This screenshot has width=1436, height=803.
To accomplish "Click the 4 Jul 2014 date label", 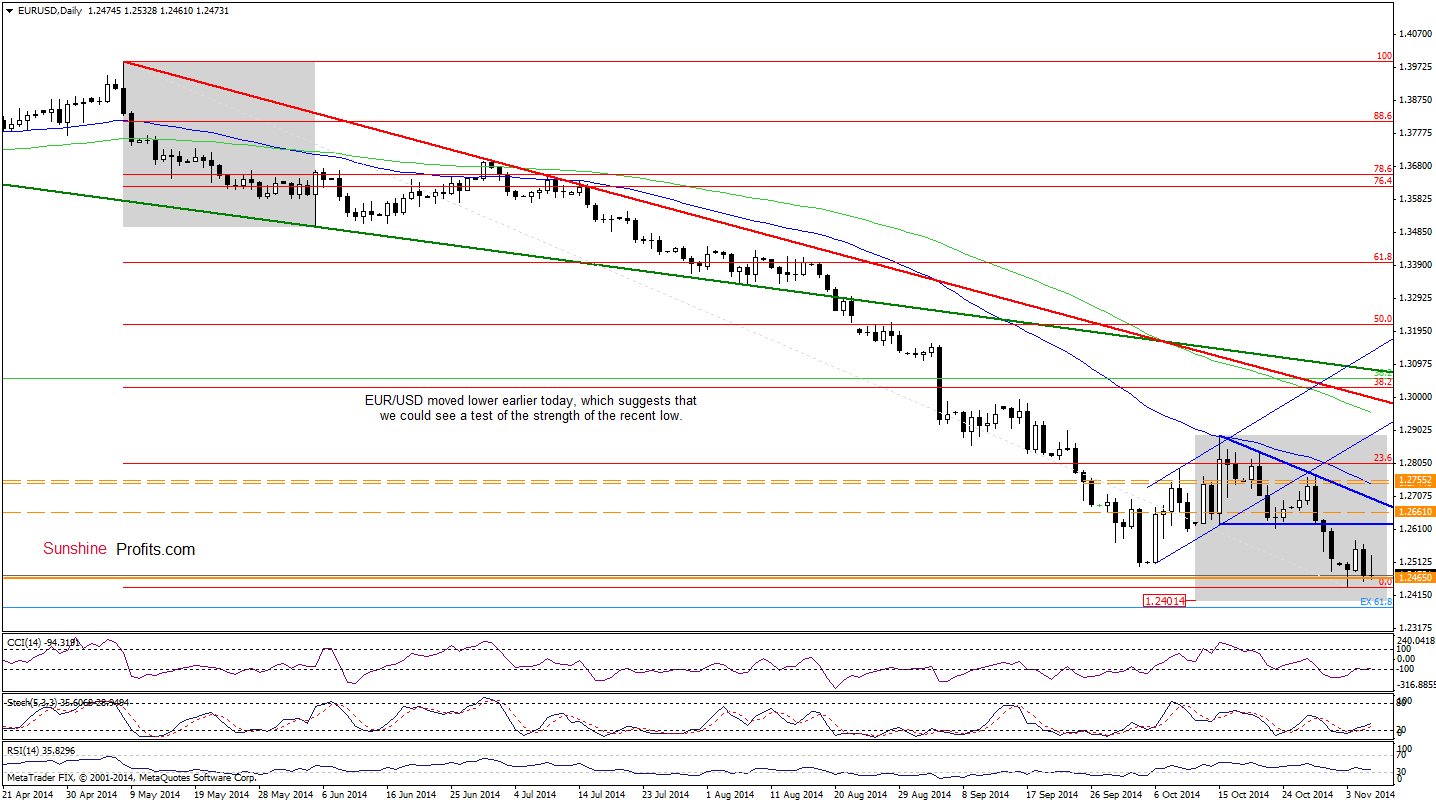I will coord(534,794).
